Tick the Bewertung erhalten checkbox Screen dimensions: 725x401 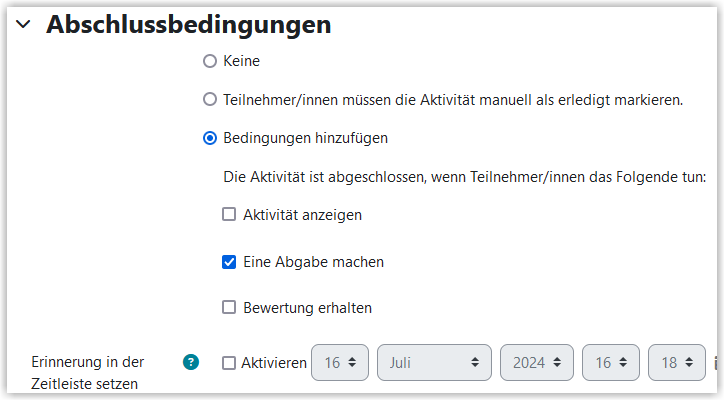tap(229, 308)
